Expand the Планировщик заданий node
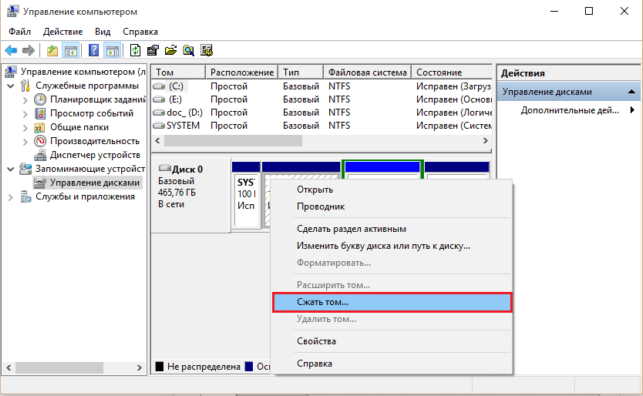 [25, 100]
